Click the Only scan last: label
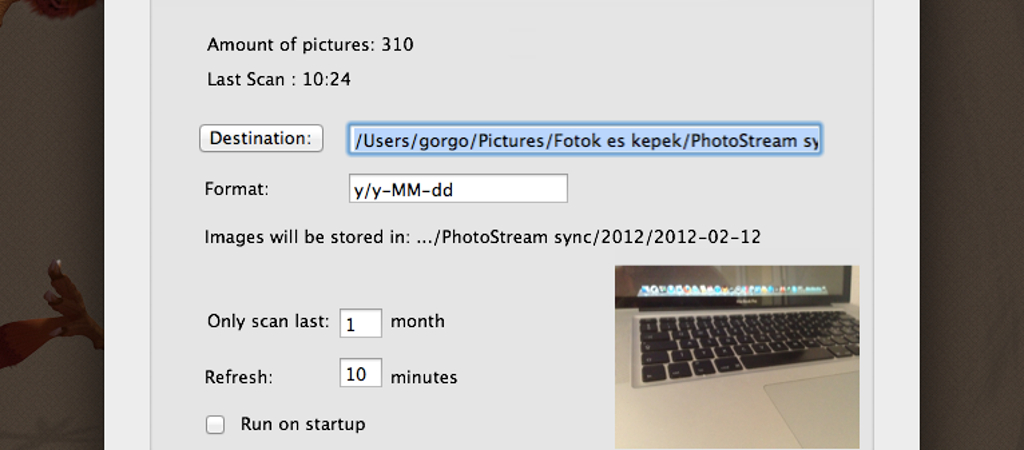1024x450 pixels. coord(268,321)
